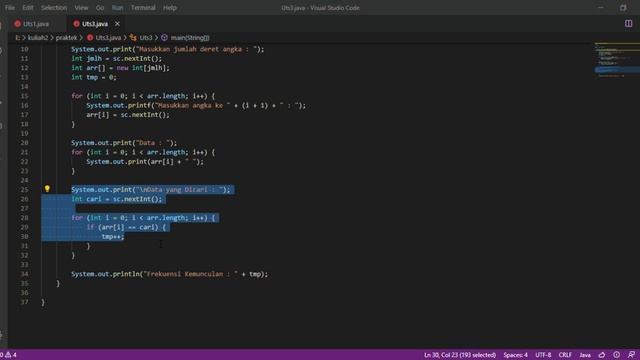The width and height of the screenshot is (640, 360).
Task: Open the Go menu
Action: click(x=100, y=8)
